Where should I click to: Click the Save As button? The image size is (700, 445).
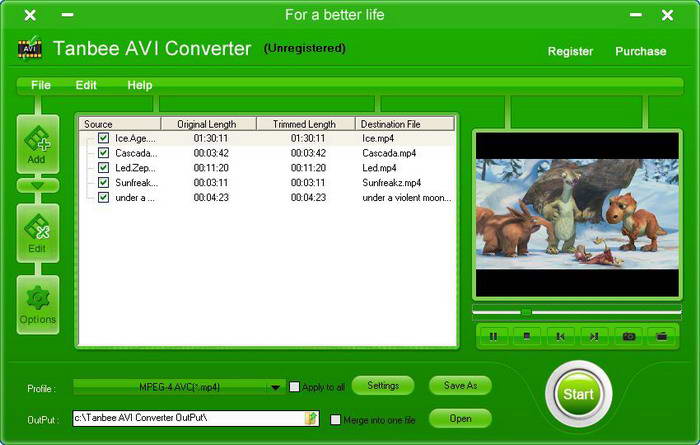click(460, 386)
